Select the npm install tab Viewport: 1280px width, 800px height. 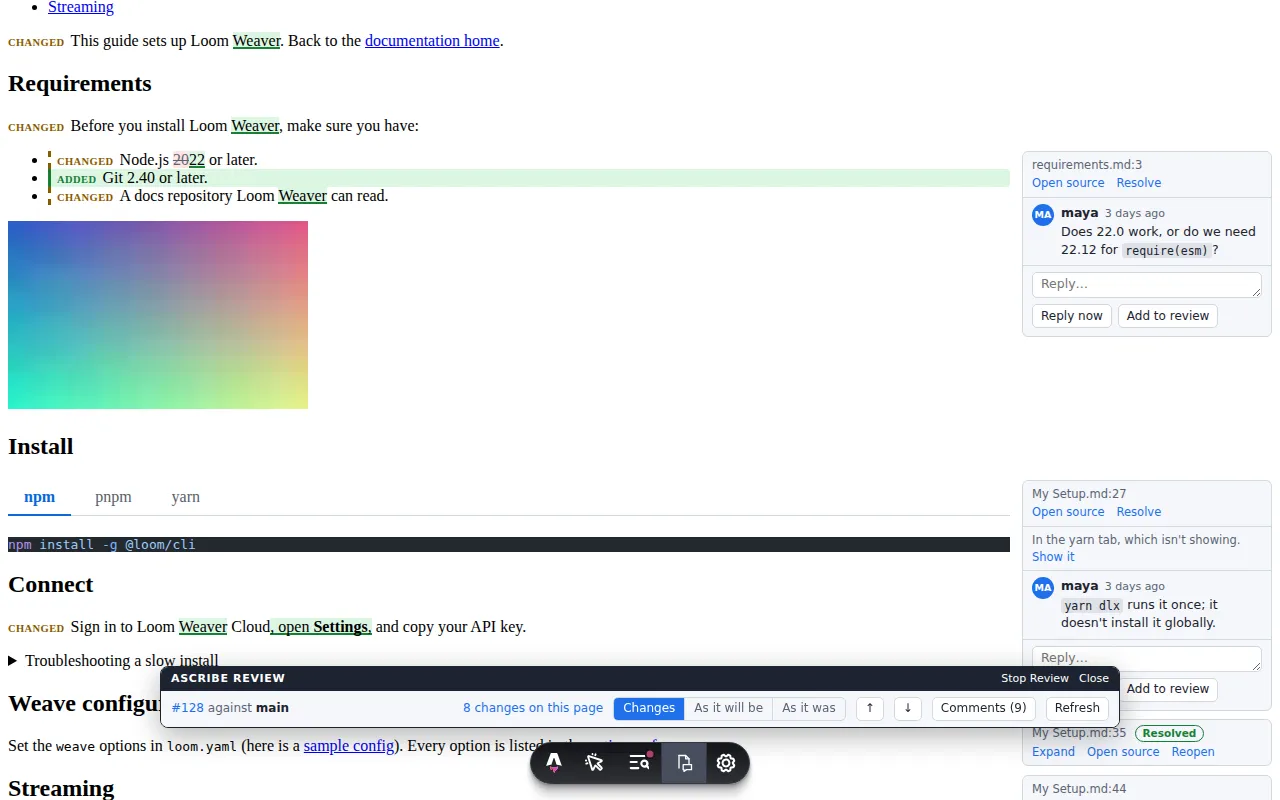click(x=39, y=497)
